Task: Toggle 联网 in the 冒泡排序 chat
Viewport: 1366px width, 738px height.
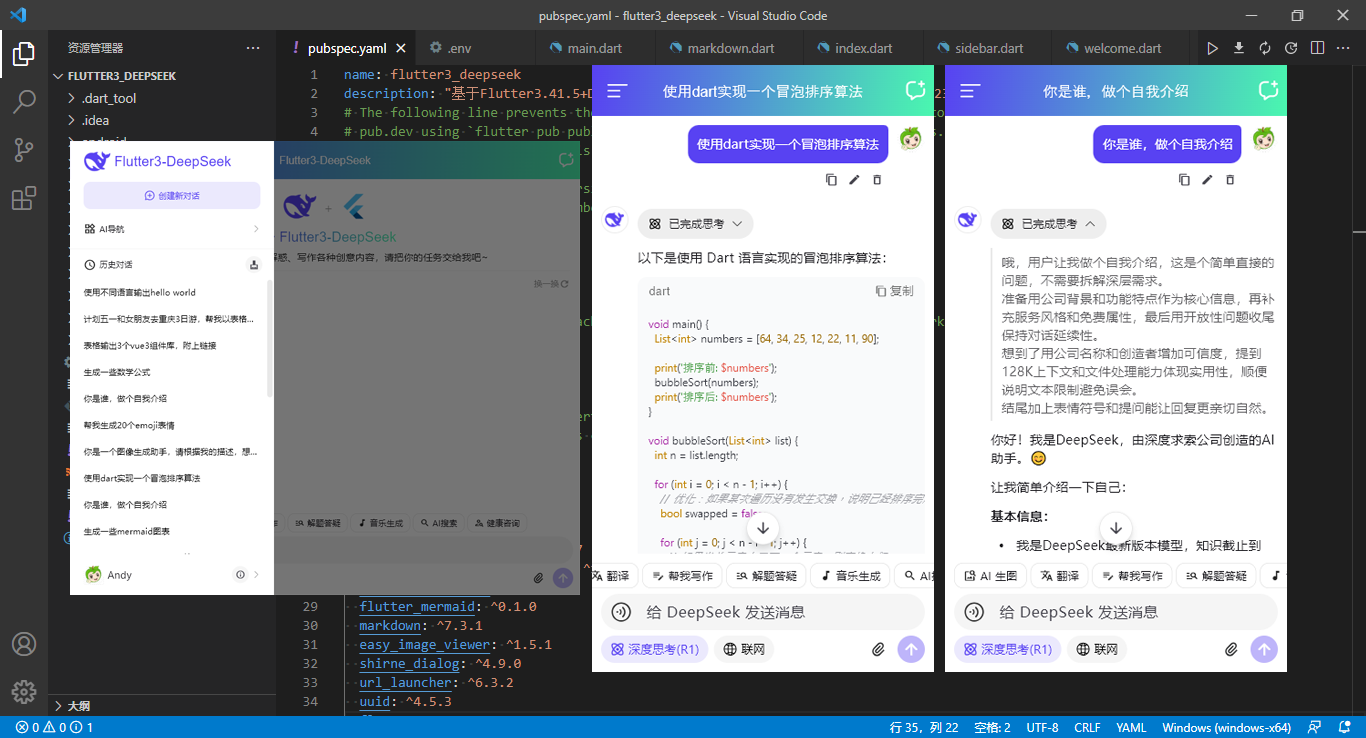Action: [x=744, y=649]
